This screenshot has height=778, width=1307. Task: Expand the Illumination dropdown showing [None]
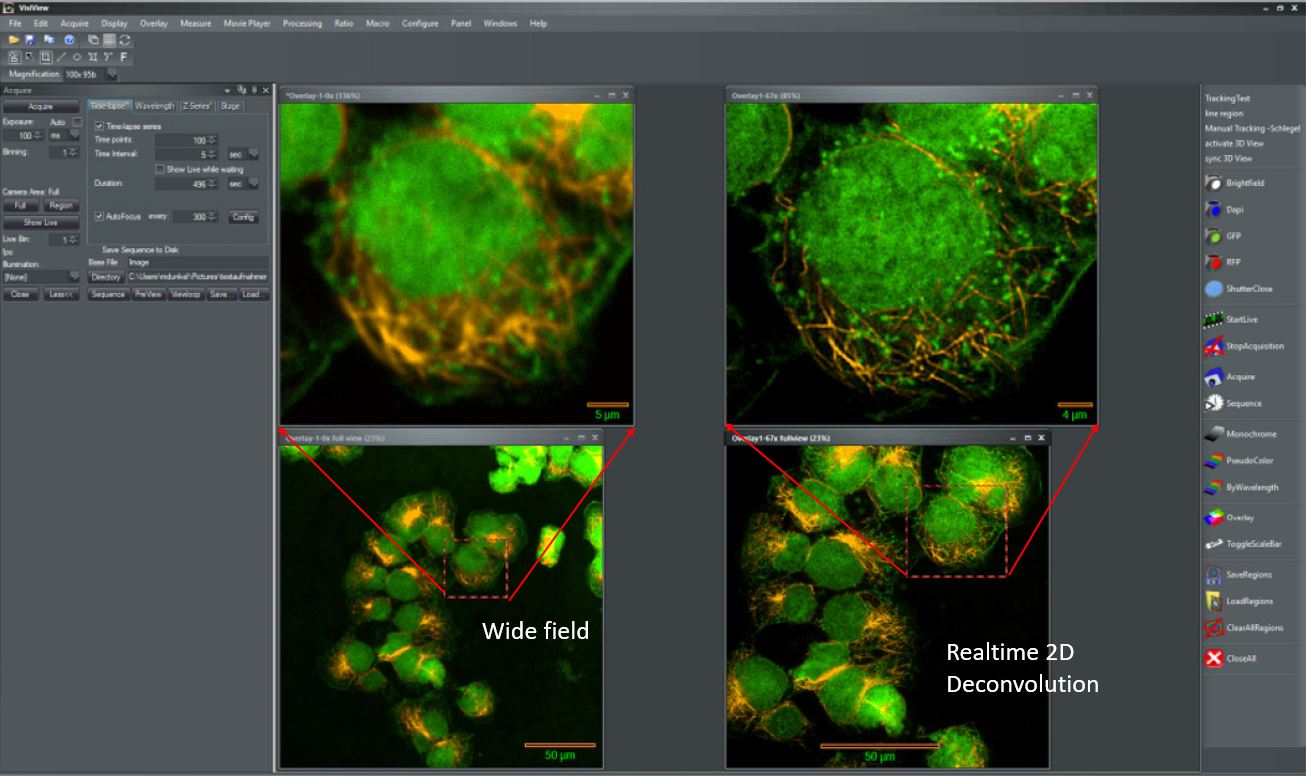tap(74, 276)
